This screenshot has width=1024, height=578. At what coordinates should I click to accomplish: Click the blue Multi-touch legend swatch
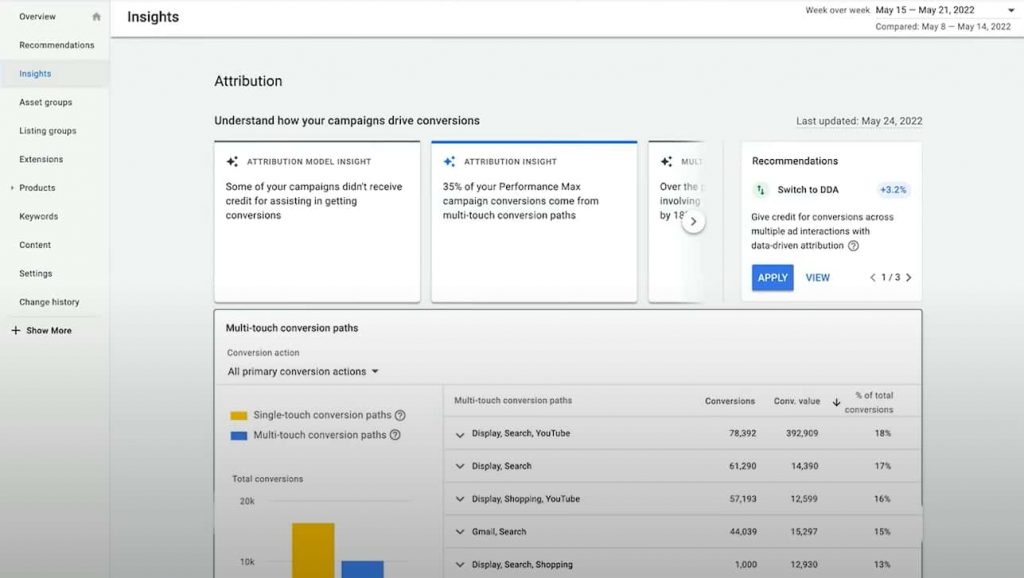pyautogui.click(x=238, y=436)
